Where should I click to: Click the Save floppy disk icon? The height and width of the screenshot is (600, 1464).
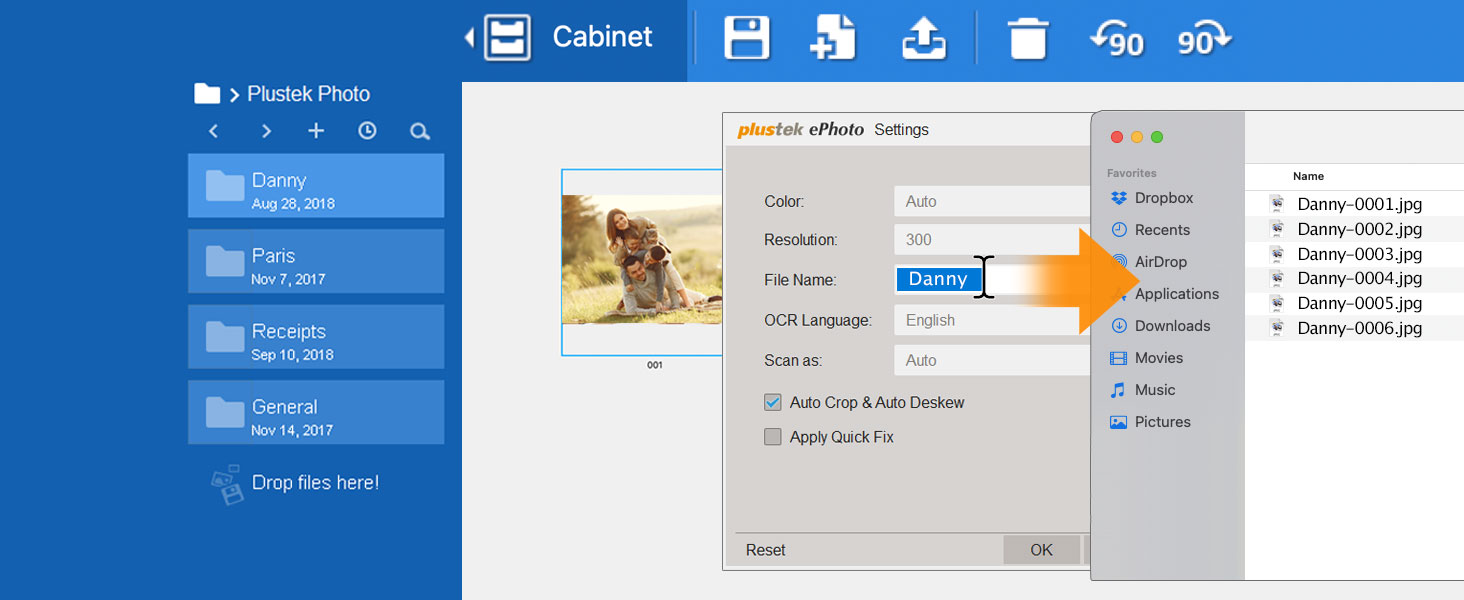click(747, 38)
